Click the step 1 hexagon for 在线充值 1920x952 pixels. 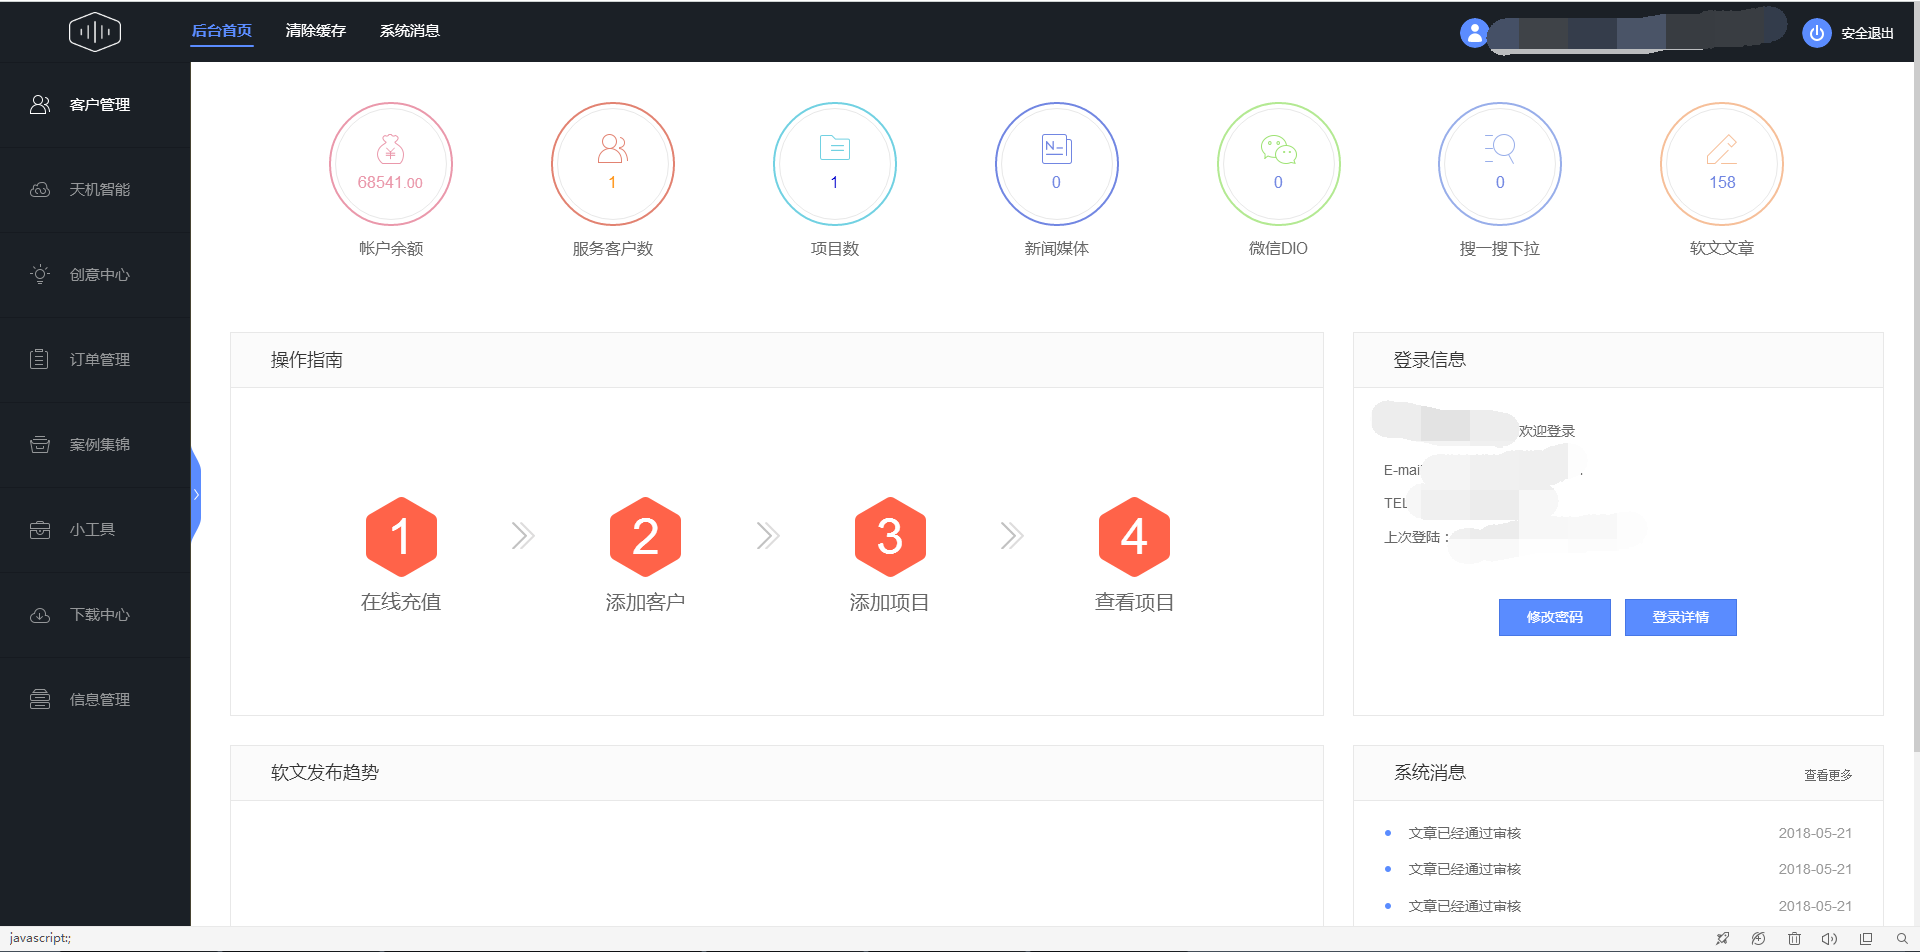(x=401, y=537)
